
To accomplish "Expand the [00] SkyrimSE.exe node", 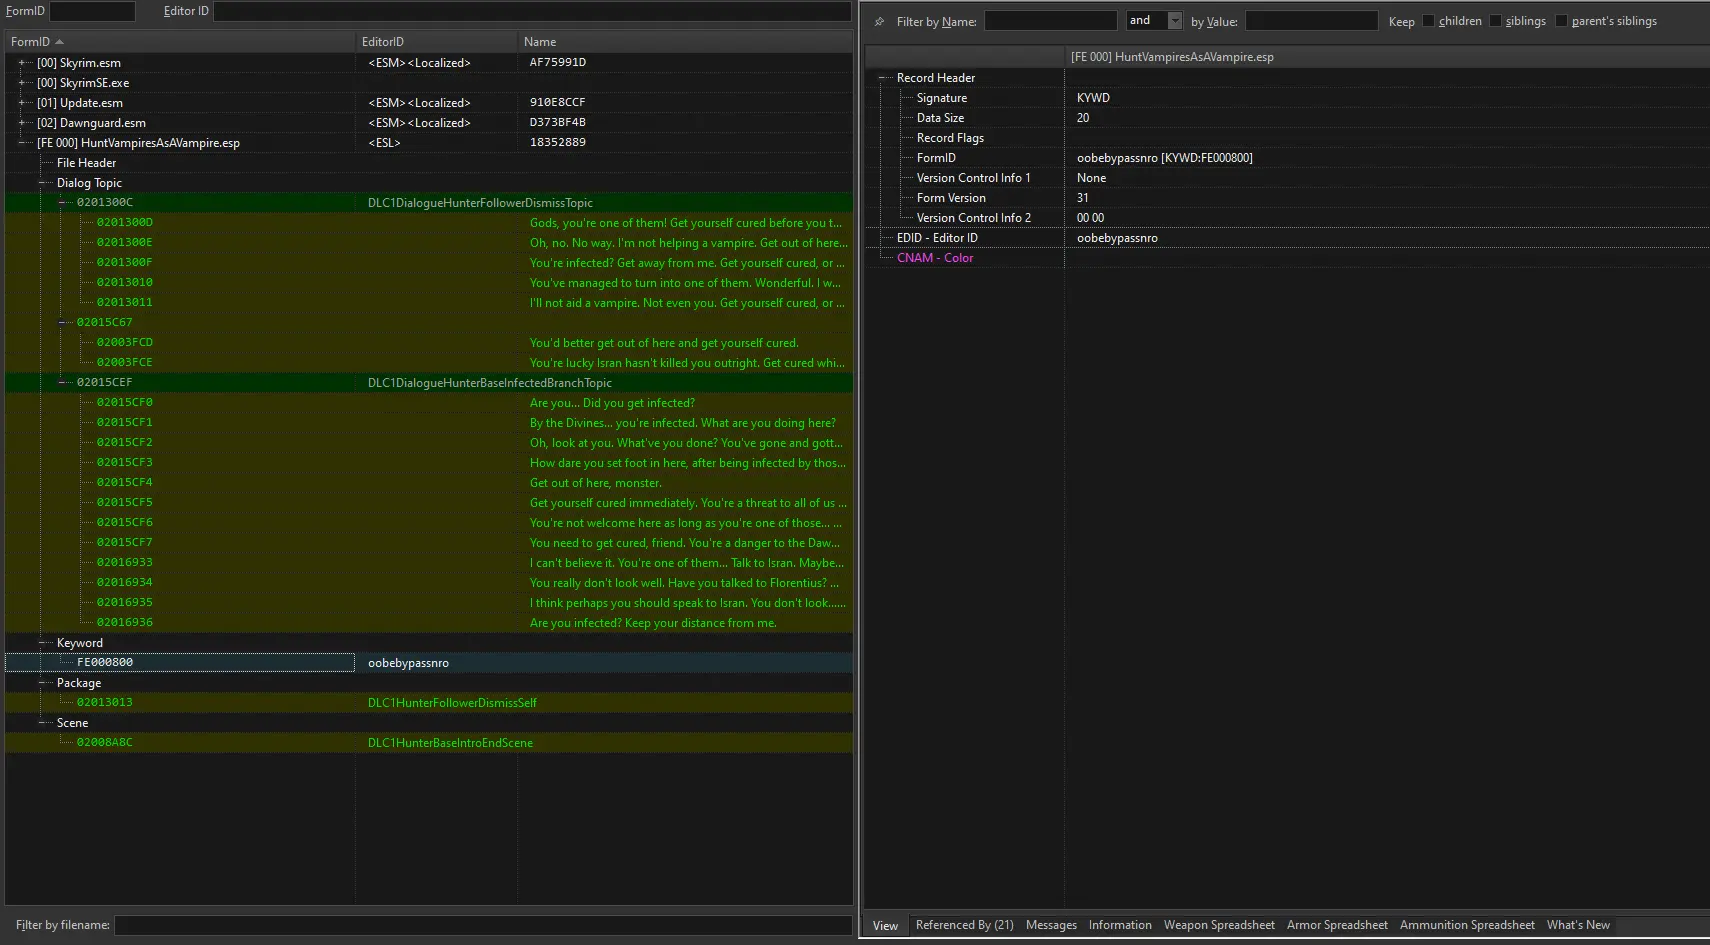I will pyautogui.click(x=22, y=83).
